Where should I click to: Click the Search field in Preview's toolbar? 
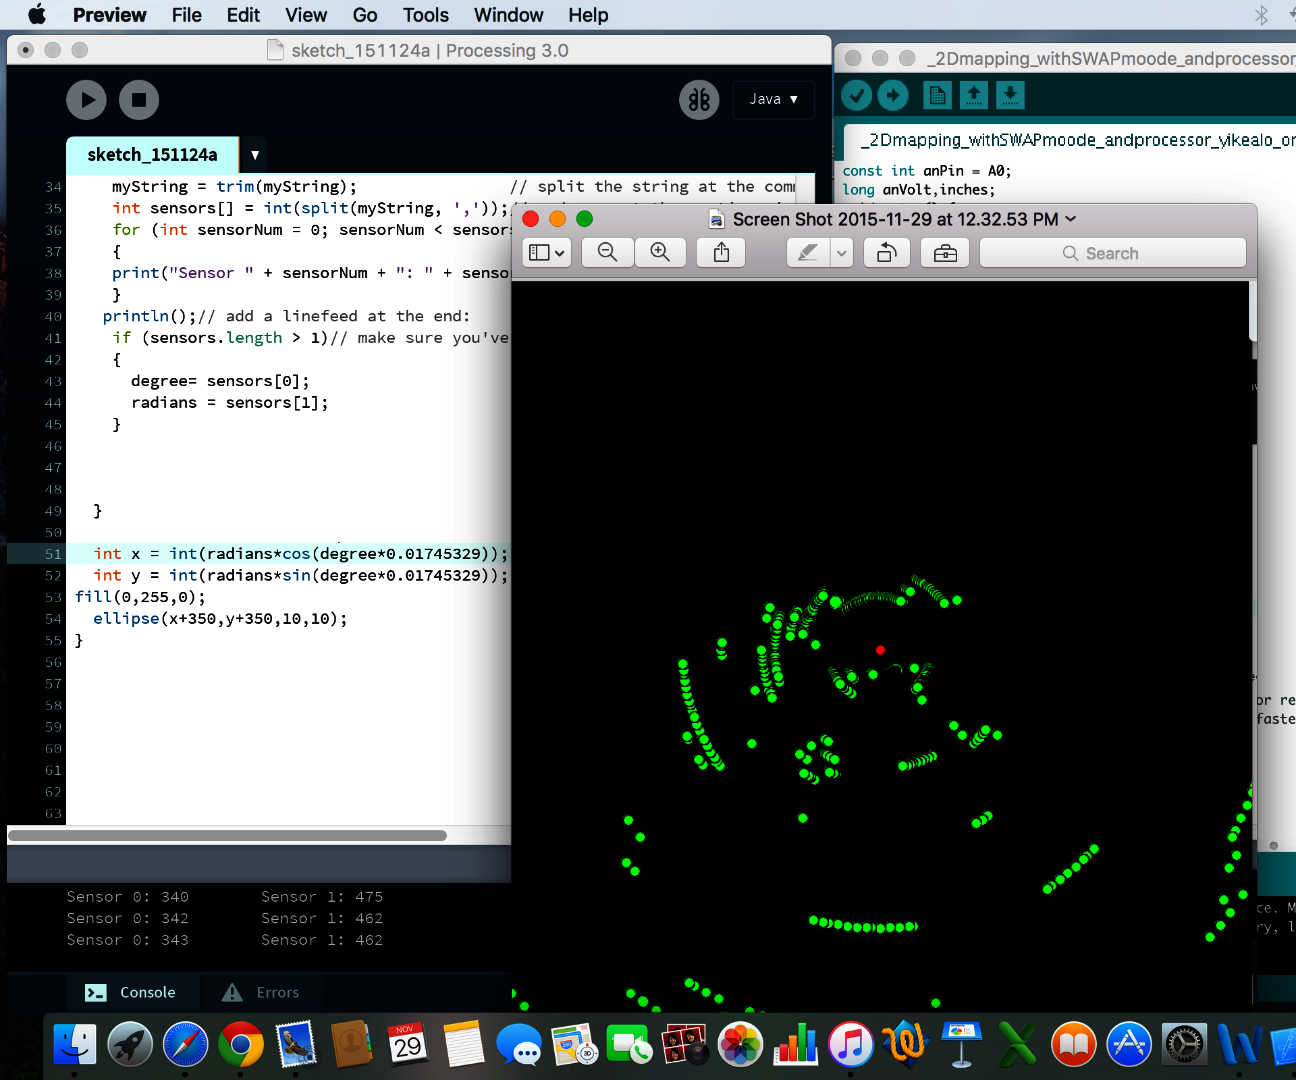click(1112, 252)
